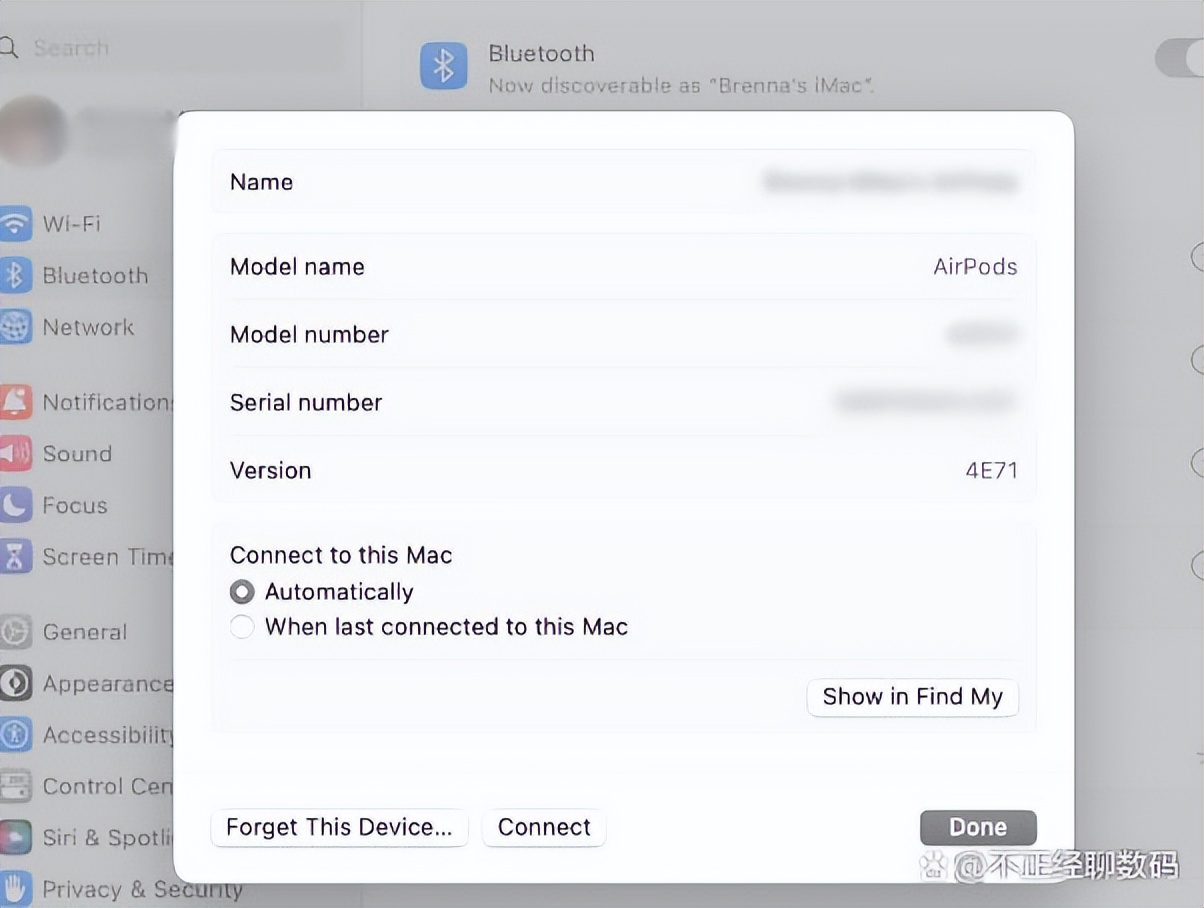Open the Bluetooth sidebar item label
Image resolution: width=1204 pixels, height=908 pixels.
click(x=95, y=275)
